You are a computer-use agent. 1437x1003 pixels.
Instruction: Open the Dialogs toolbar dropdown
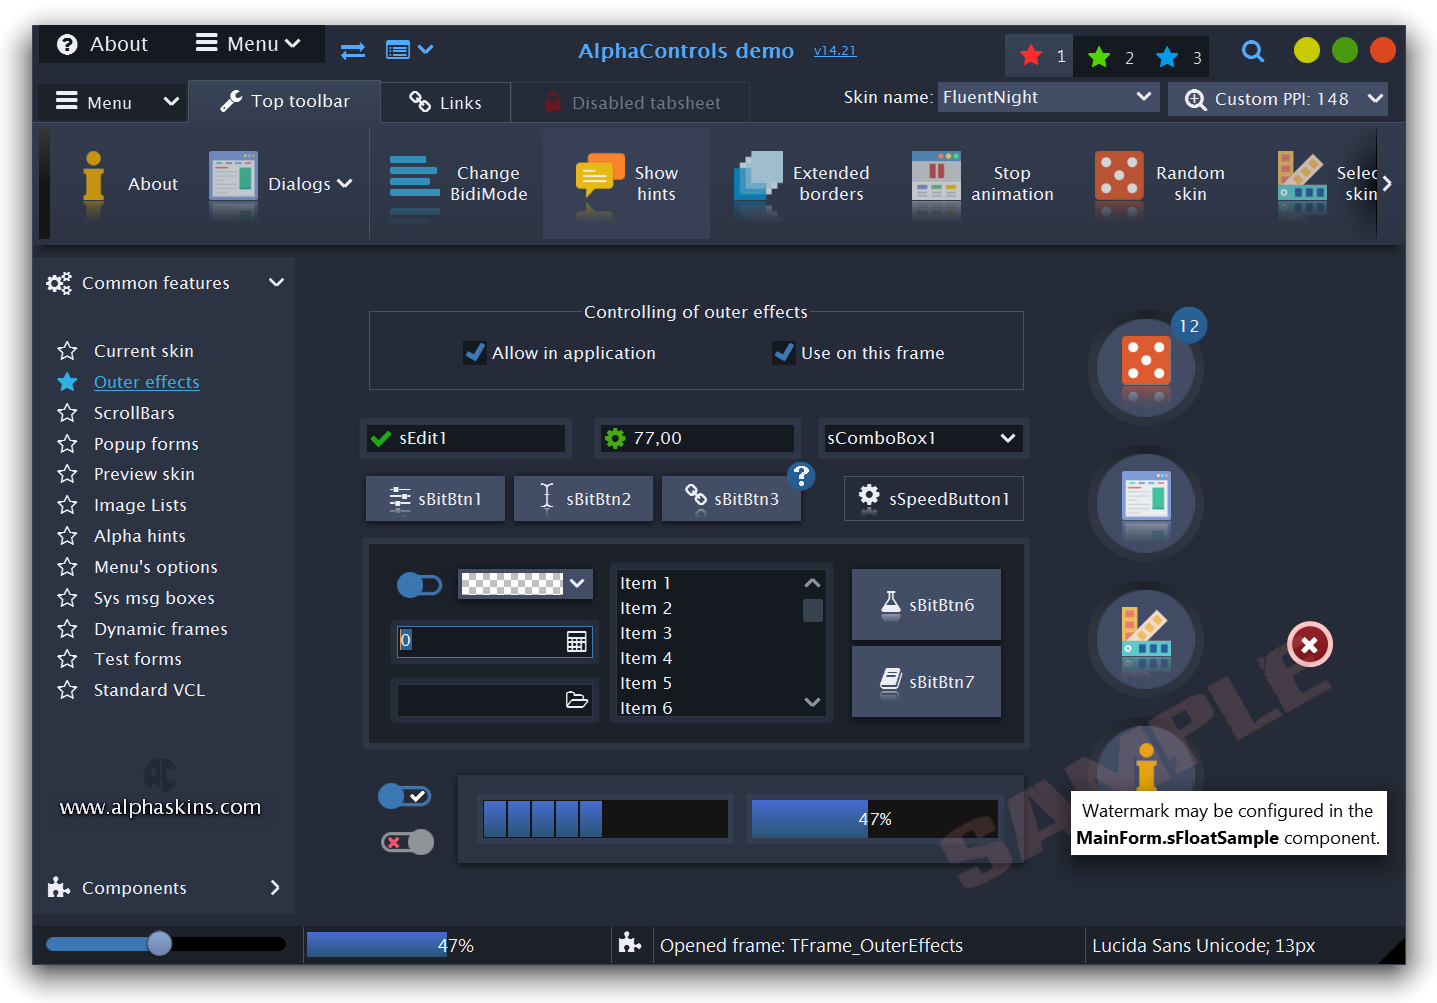(280, 184)
